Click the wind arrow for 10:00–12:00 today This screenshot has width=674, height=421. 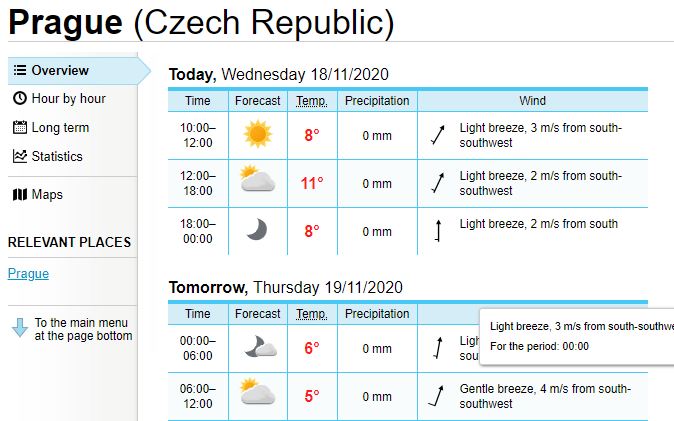click(438, 135)
